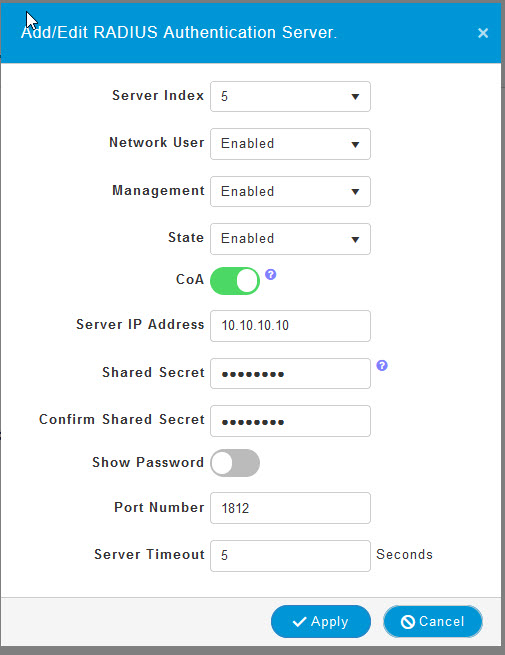The image size is (505, 655).
Task: Change the State dropdown value
Action: pos(290,239)
